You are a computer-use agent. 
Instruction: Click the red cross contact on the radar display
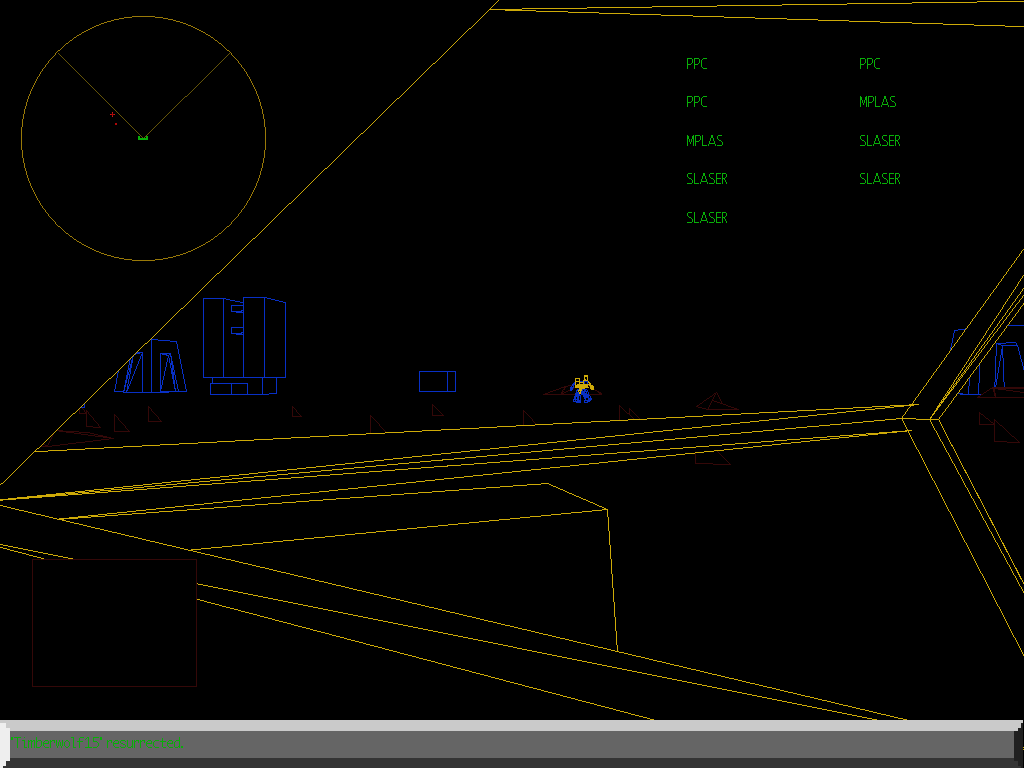111,115
